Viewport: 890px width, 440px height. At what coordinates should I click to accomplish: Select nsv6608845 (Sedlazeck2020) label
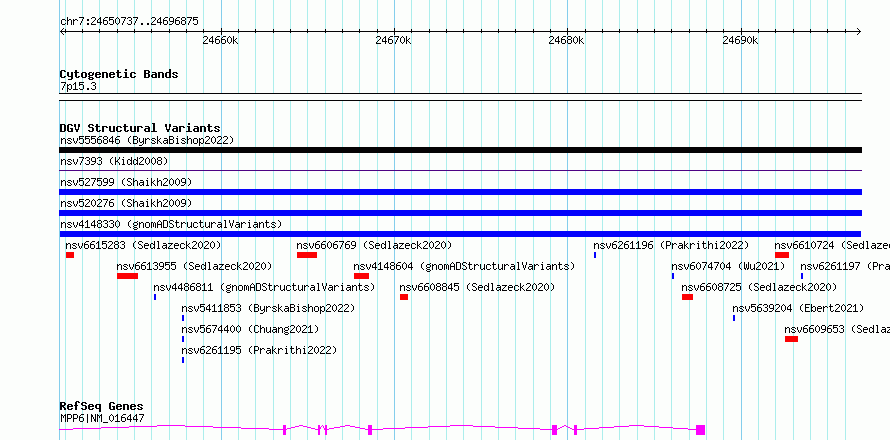477,287
